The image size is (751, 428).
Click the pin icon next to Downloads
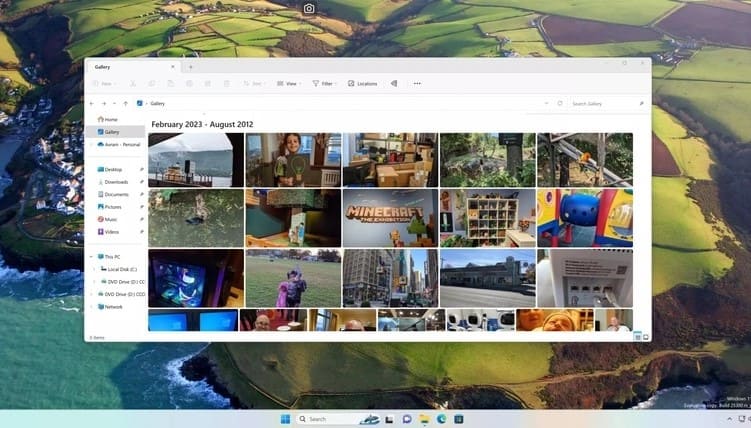[x=142, y=182]
